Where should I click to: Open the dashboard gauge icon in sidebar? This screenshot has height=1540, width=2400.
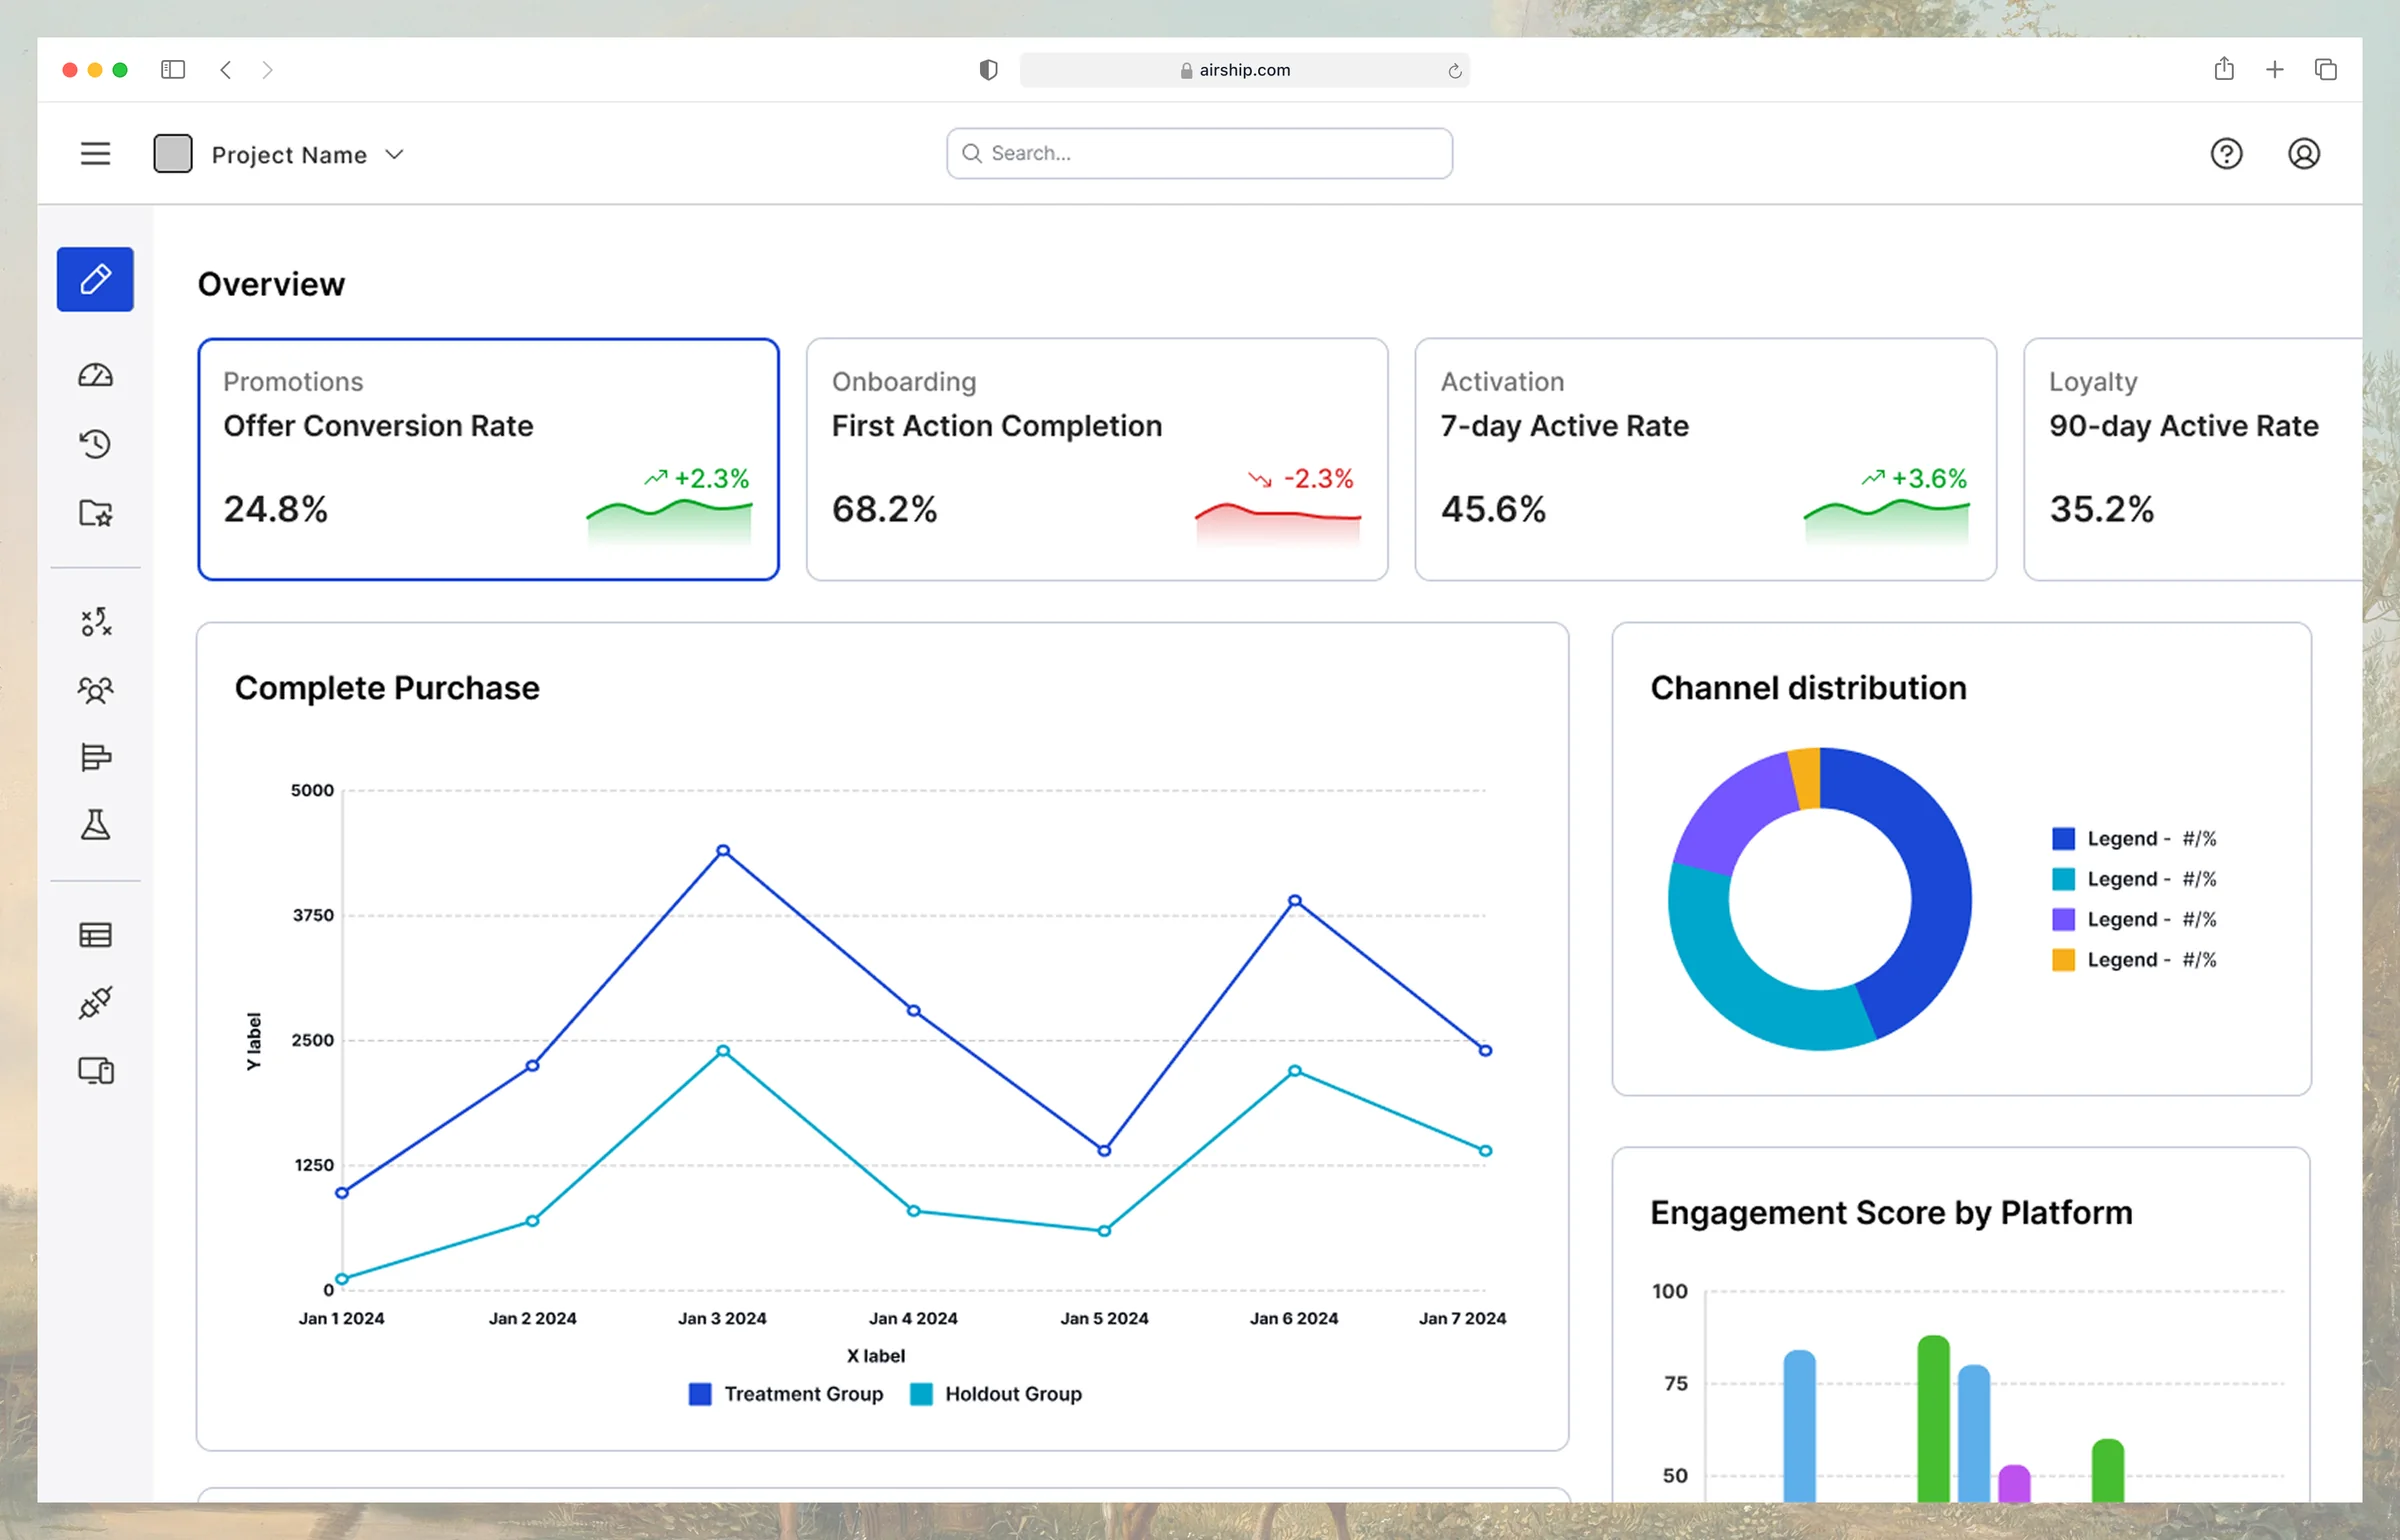(95, 375)
